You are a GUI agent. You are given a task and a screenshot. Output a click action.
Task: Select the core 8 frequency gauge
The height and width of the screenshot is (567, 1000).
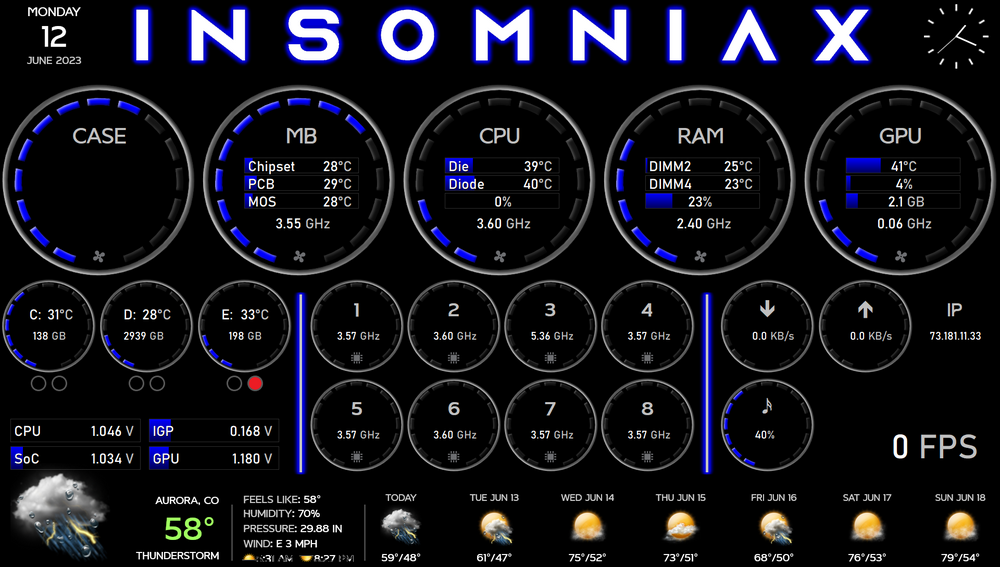click(647, 423)
